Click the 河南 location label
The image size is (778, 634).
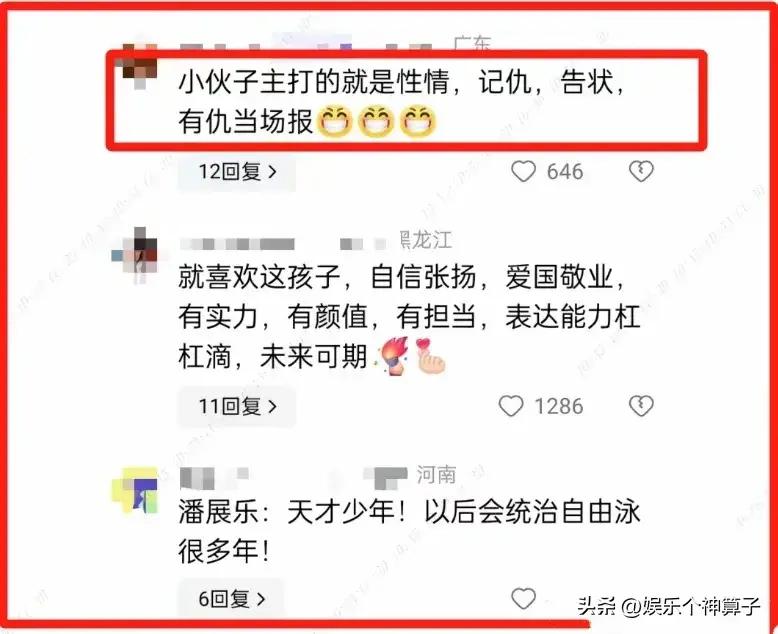click(436, 475)
